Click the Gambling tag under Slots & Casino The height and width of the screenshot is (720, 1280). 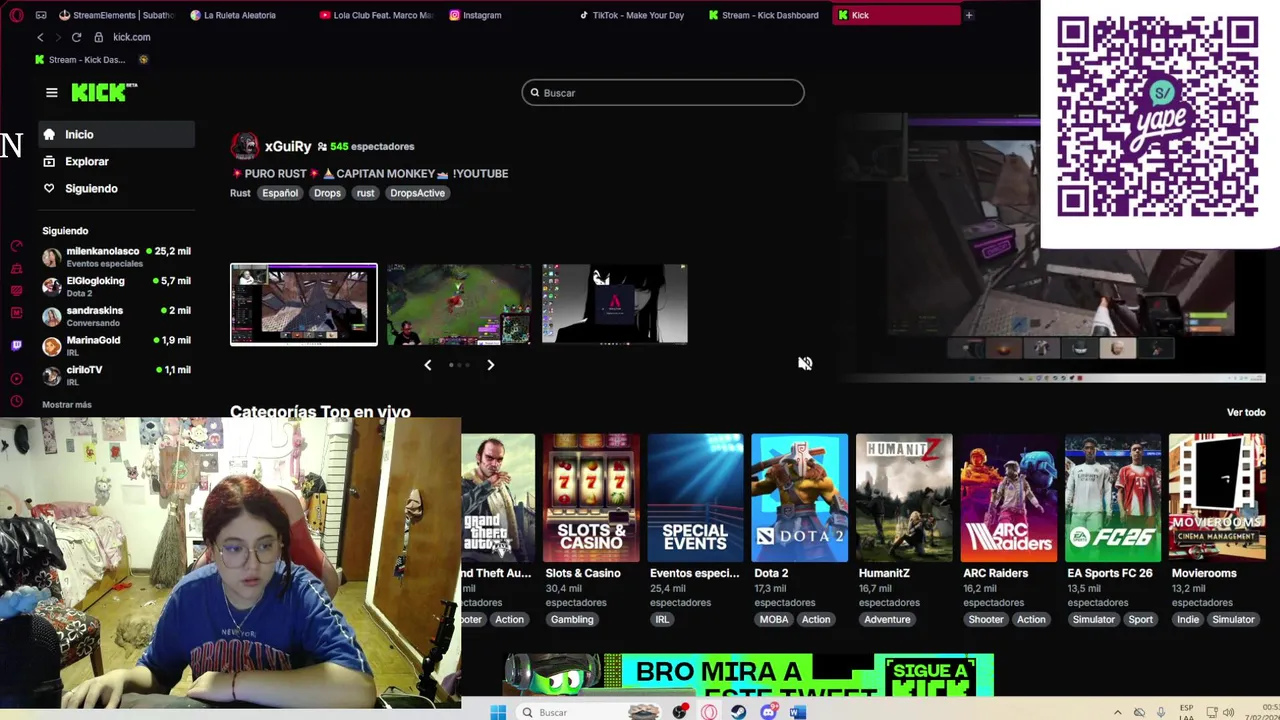point(572,619)
